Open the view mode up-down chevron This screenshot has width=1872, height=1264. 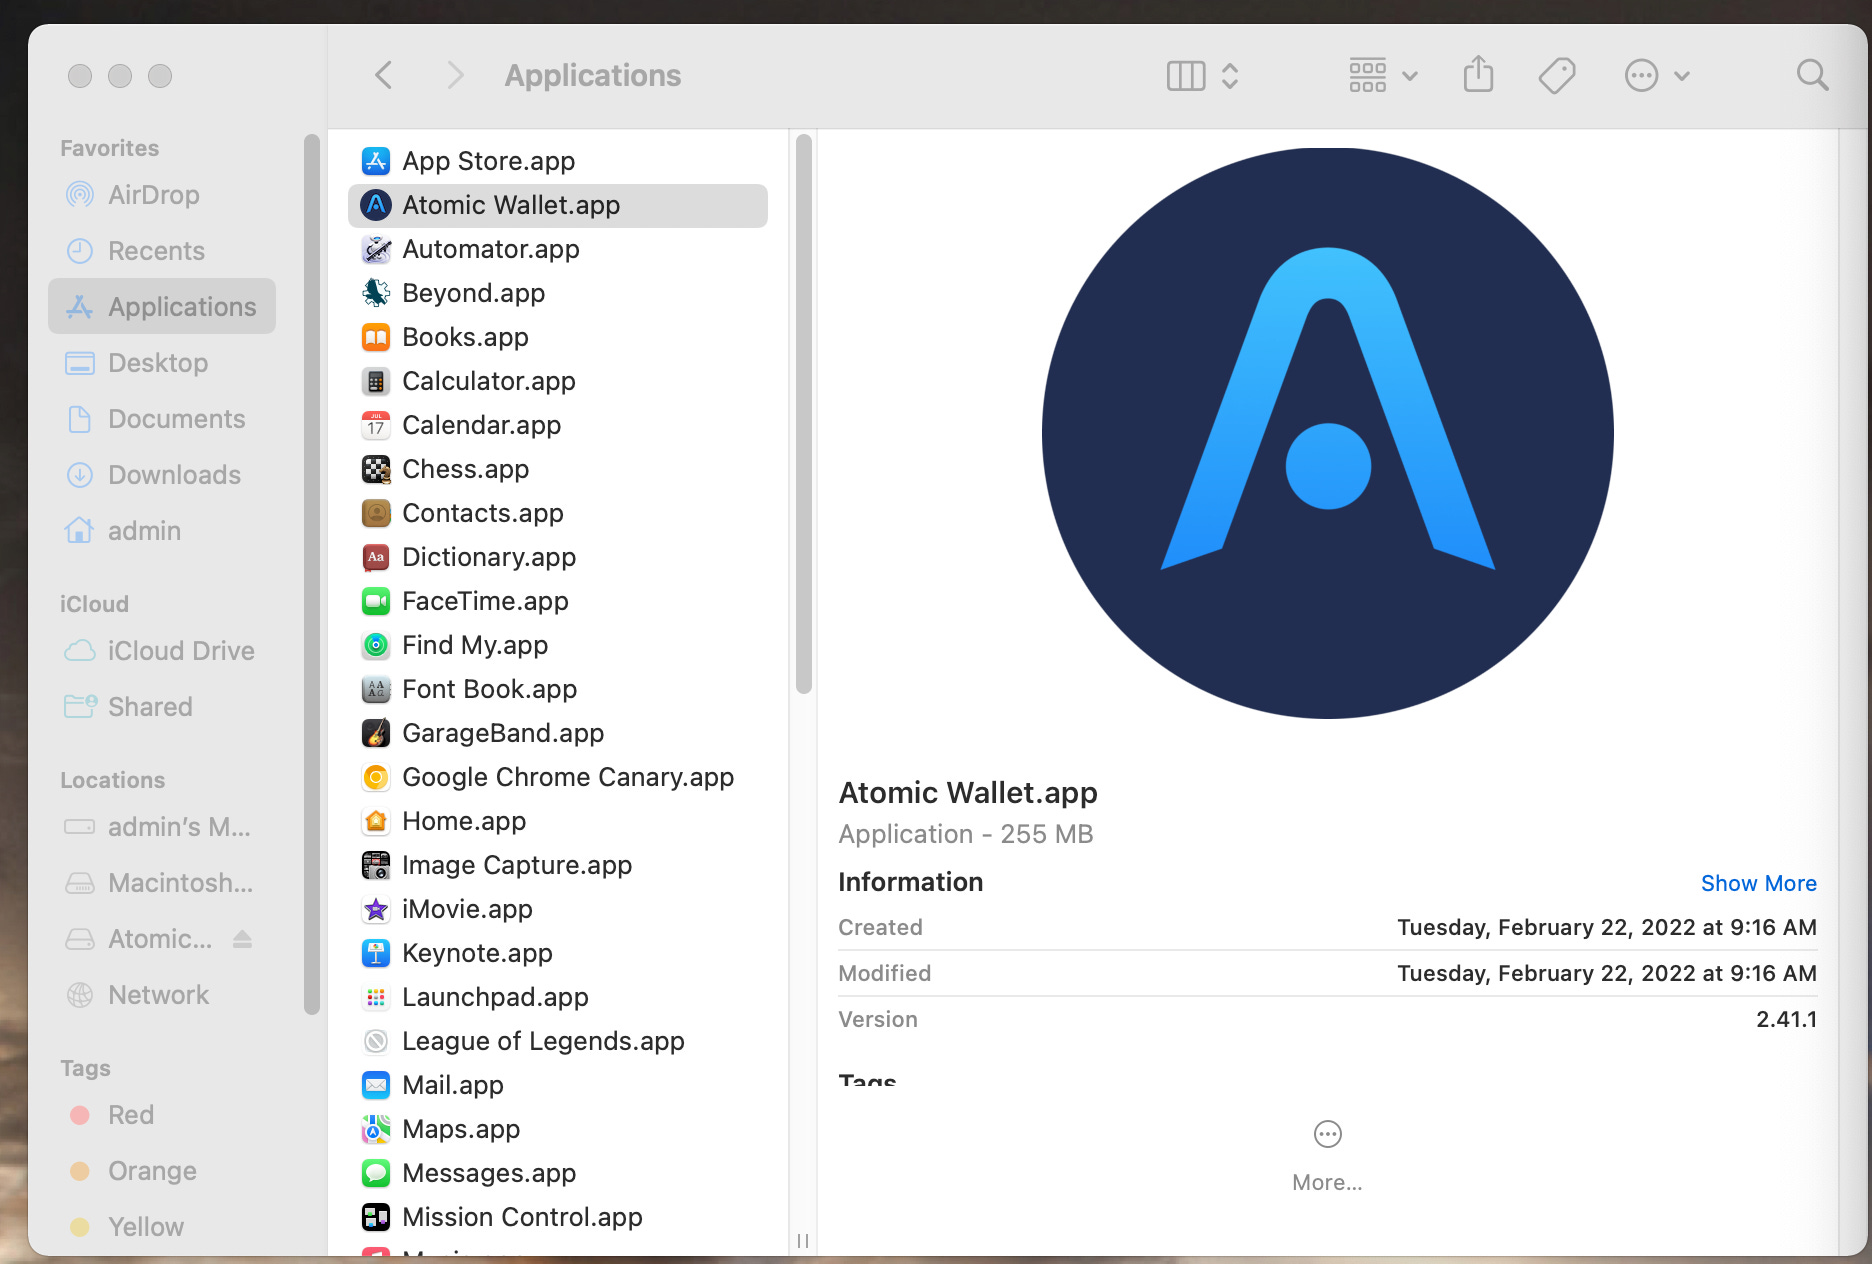(1230, 76)
